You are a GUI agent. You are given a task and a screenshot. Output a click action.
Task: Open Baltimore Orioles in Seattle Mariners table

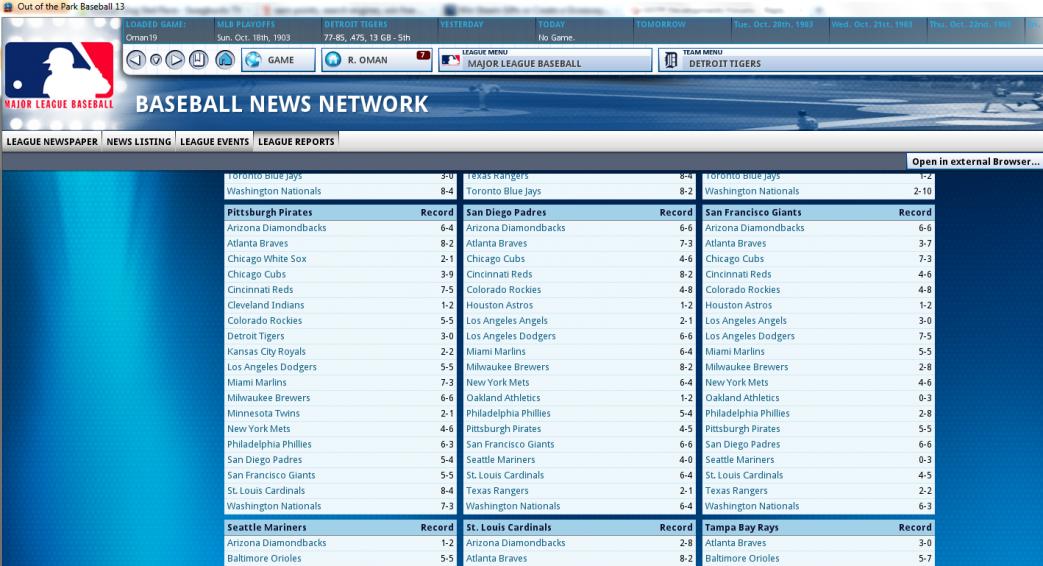[x=264, y=559]
